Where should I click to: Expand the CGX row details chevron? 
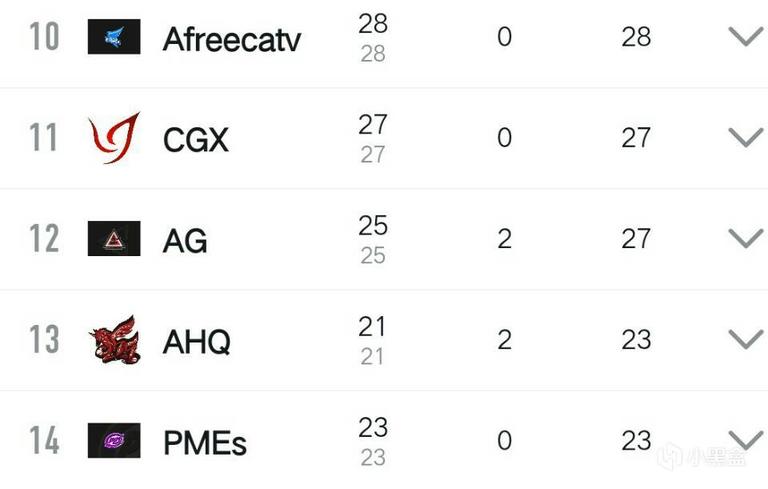[x=746, y=138]
